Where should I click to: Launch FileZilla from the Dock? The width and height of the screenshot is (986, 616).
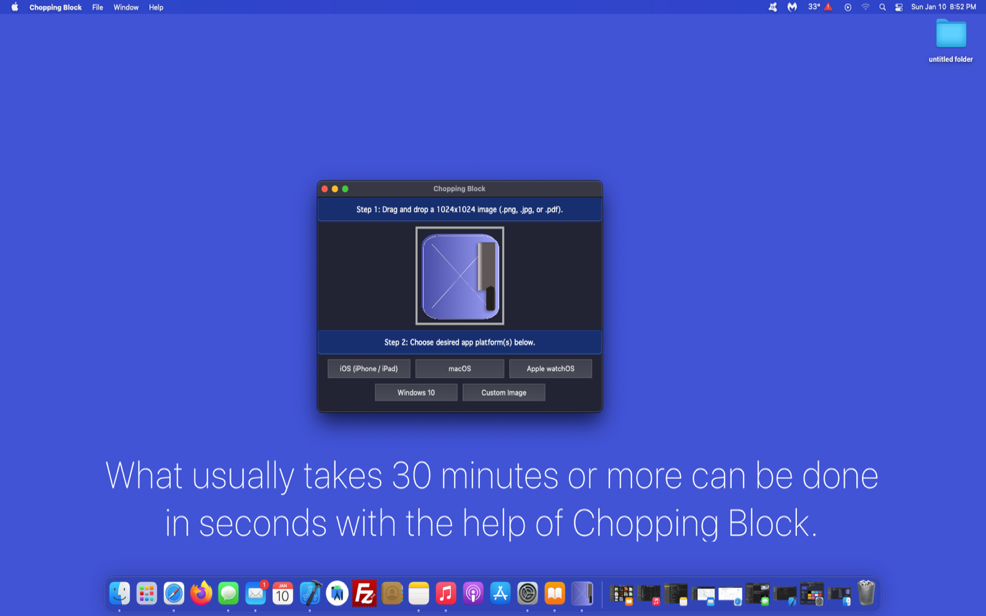(364, 593)
